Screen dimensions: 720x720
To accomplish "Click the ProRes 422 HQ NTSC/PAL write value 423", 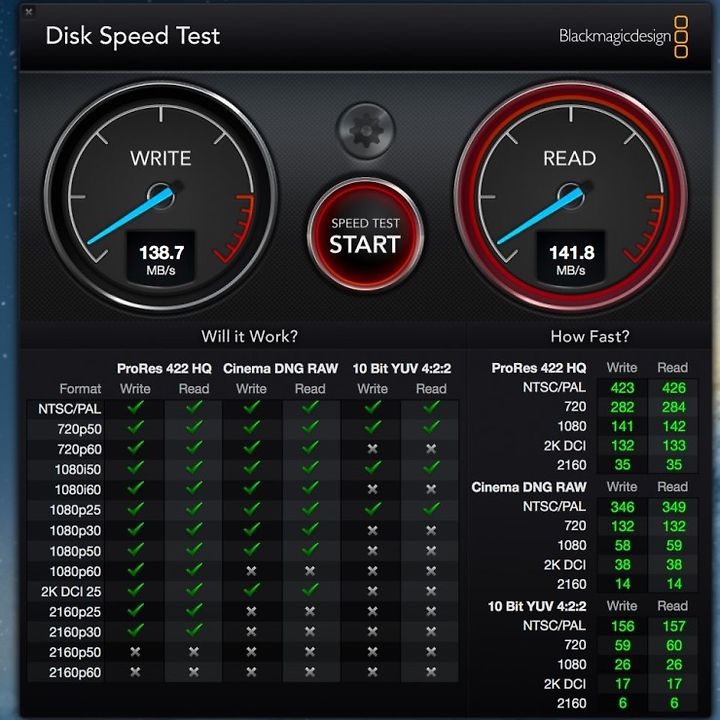I will [x=622, y=388].
